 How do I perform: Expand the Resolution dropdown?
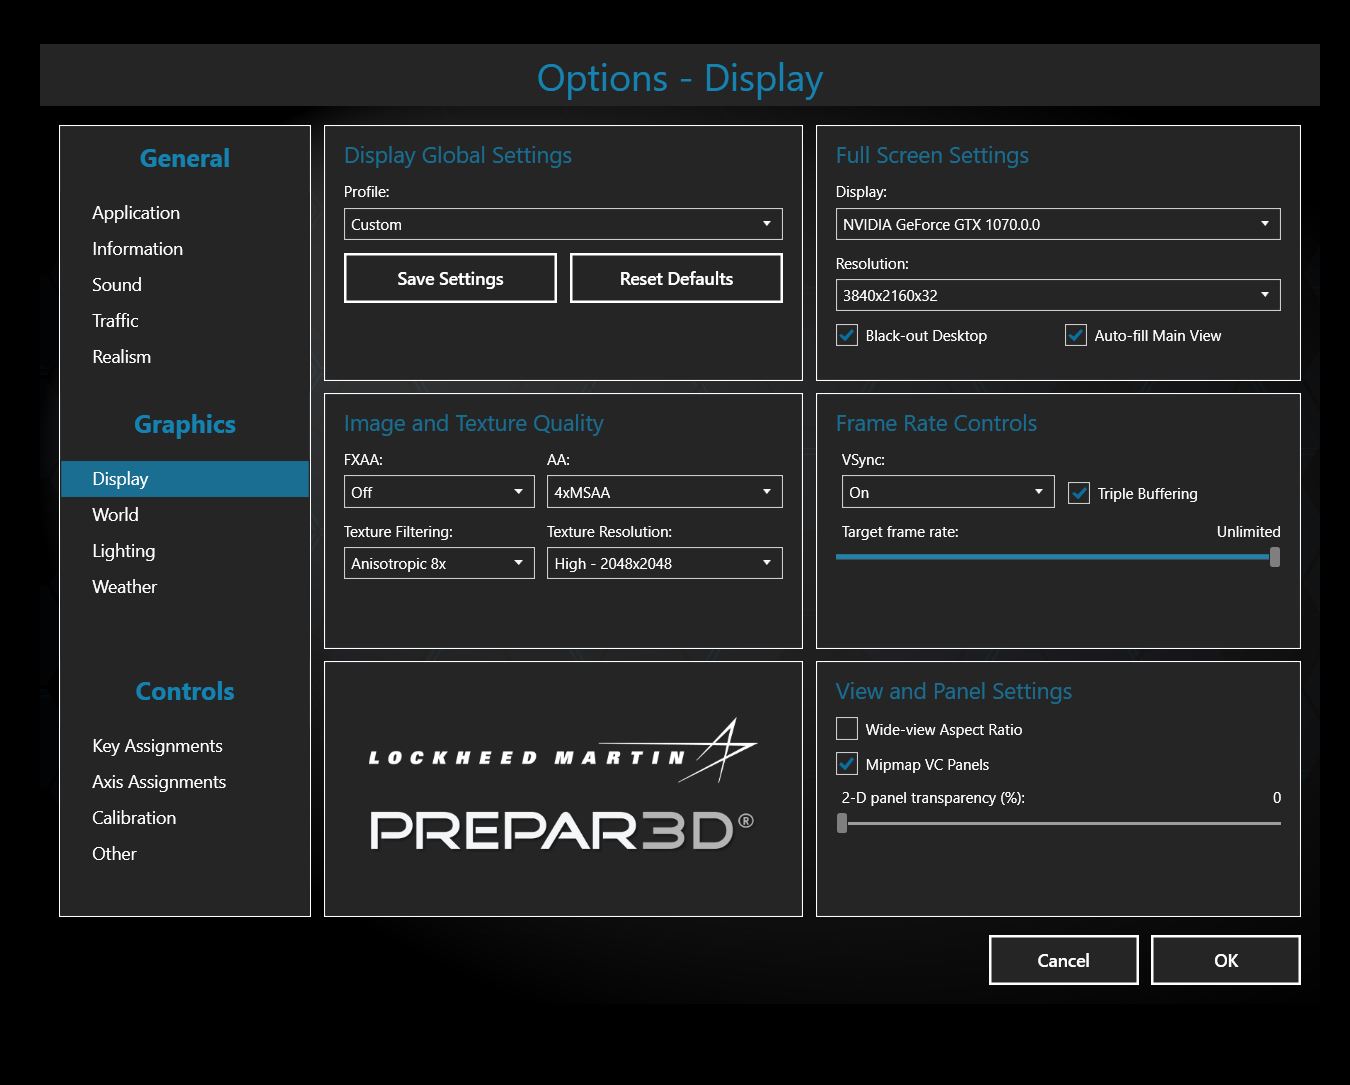(1058, 295)
